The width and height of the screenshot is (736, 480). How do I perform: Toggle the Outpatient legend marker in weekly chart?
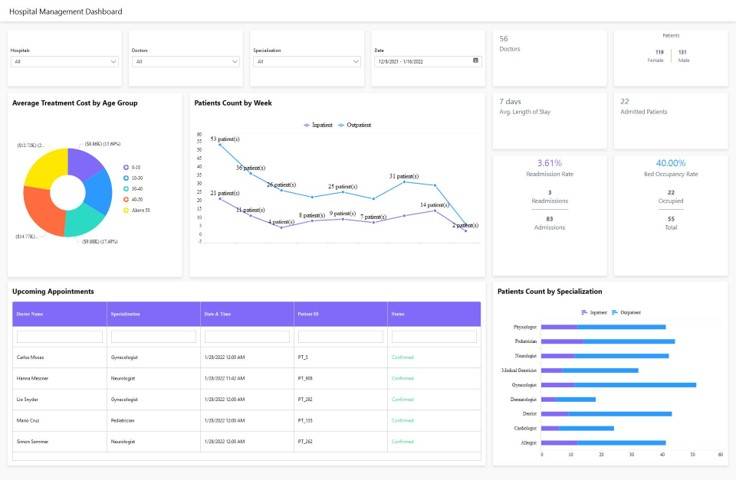click(x=341, y=125)
